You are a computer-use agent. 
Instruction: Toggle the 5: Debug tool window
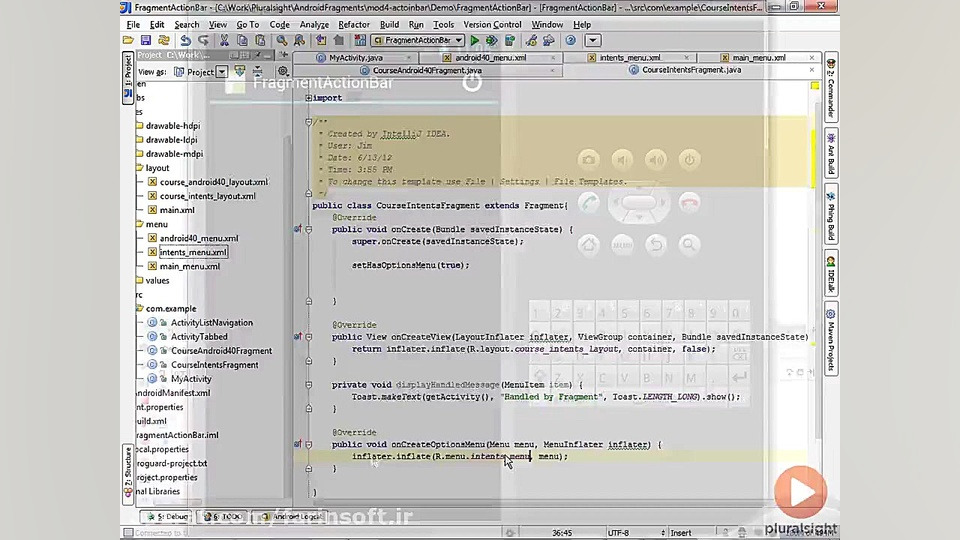(167, 517)
